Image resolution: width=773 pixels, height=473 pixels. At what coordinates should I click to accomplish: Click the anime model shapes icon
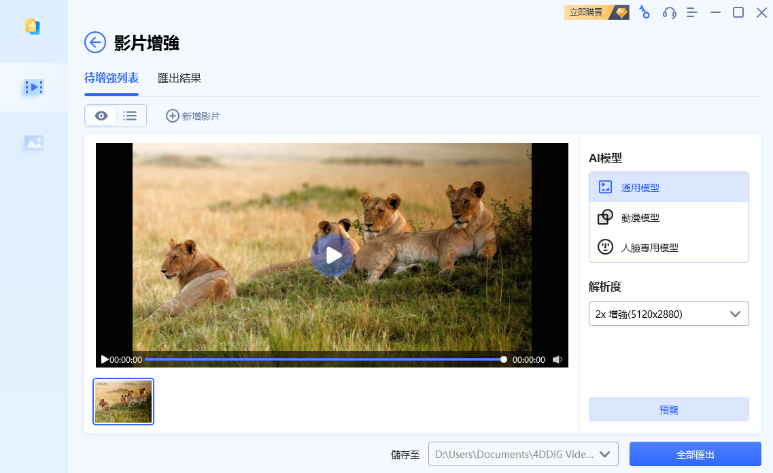605,217
